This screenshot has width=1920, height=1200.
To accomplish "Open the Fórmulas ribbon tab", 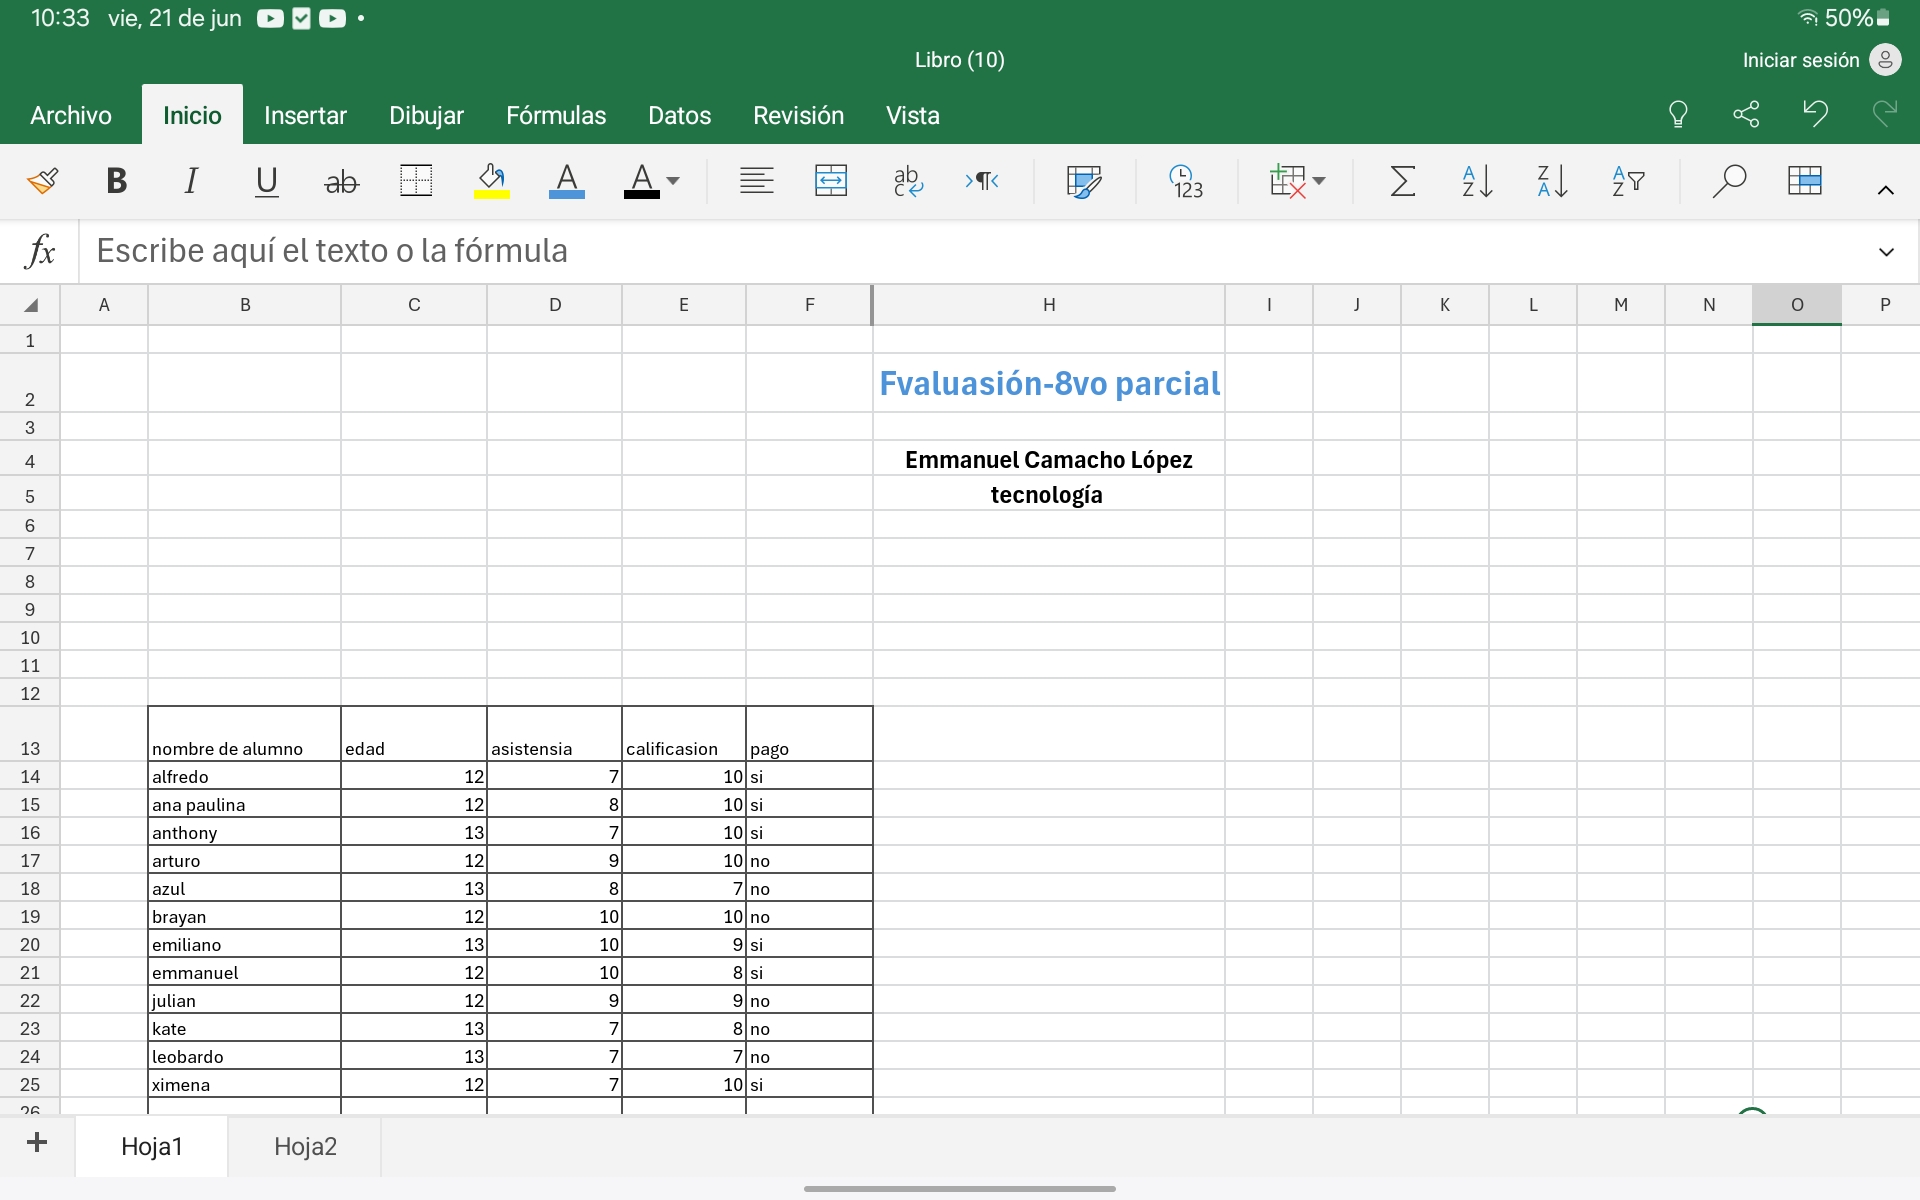I will [555, 115].
